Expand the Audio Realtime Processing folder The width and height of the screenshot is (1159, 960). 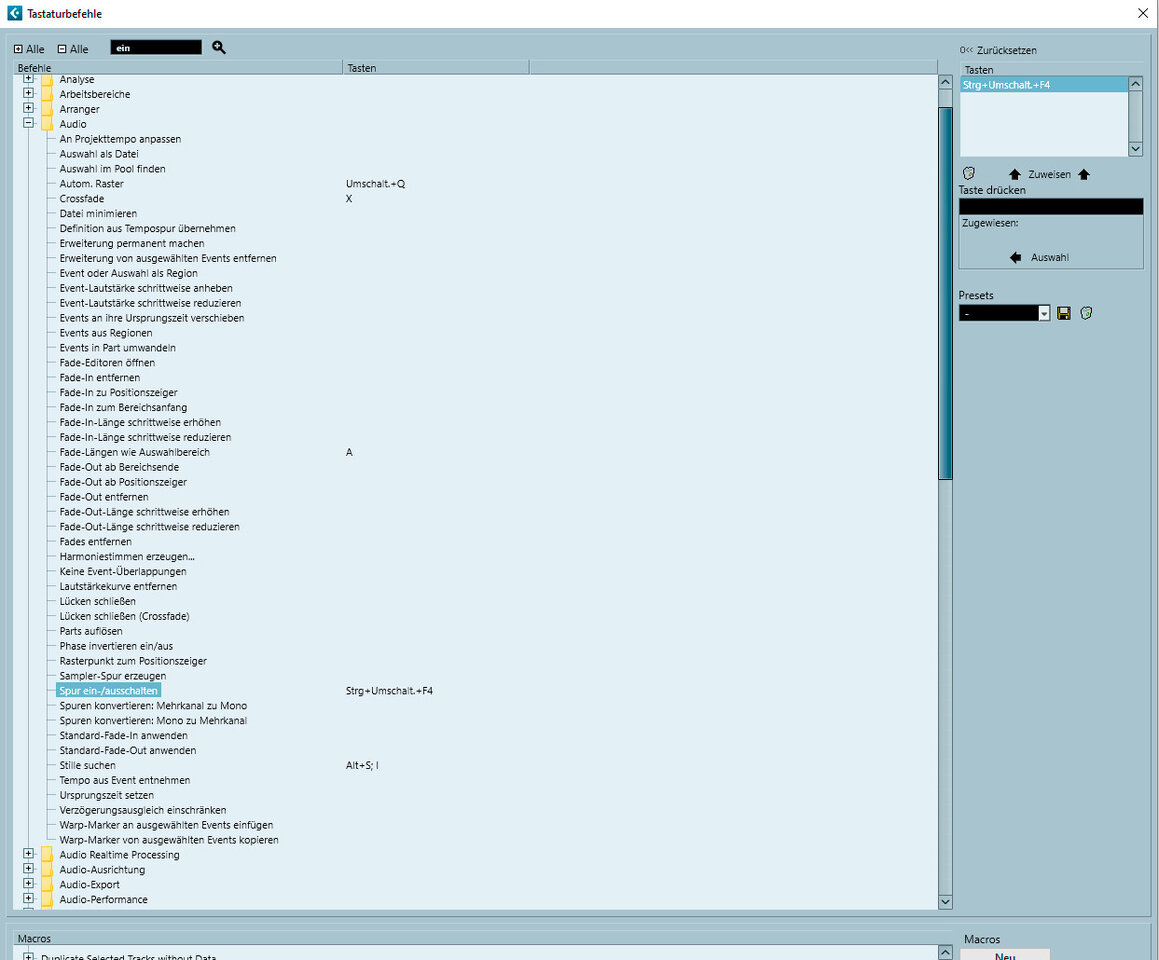pos(28,854)
